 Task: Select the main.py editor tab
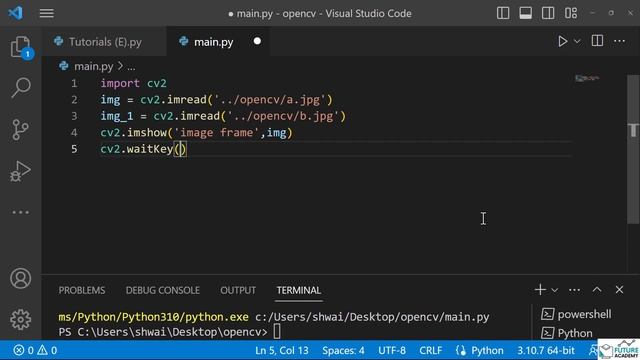point(213,42)
